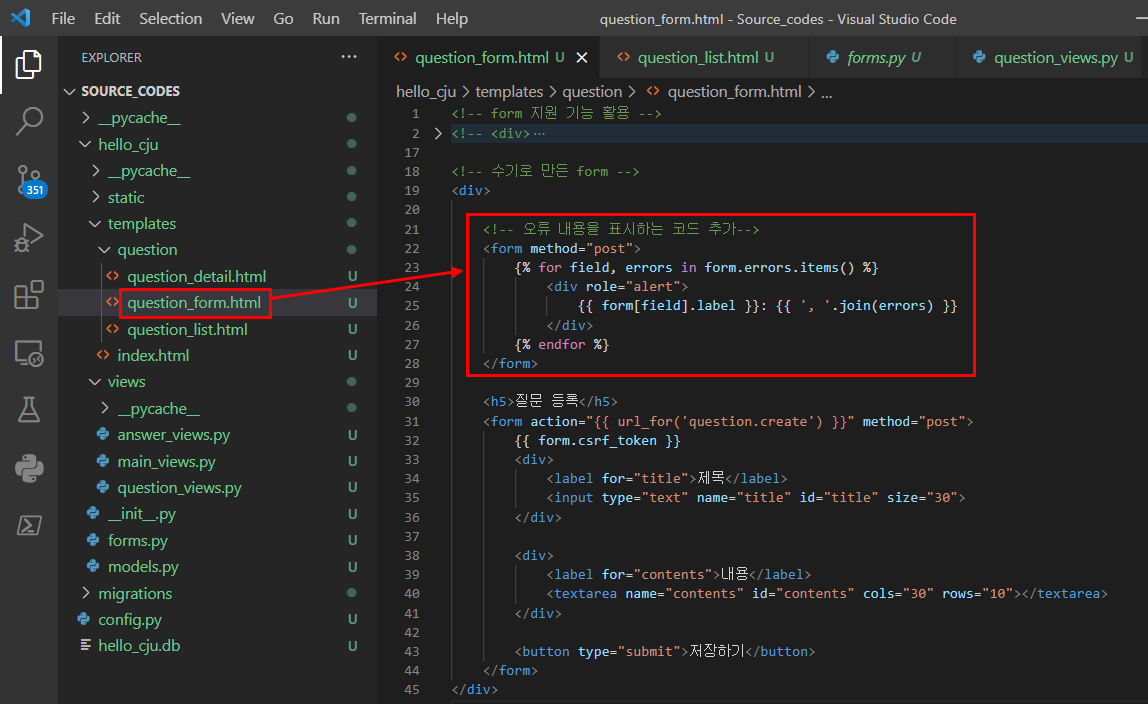Place cursor on line 43 button code
The height and width of the screenshot is (704, 1148).
pos(665,651)
